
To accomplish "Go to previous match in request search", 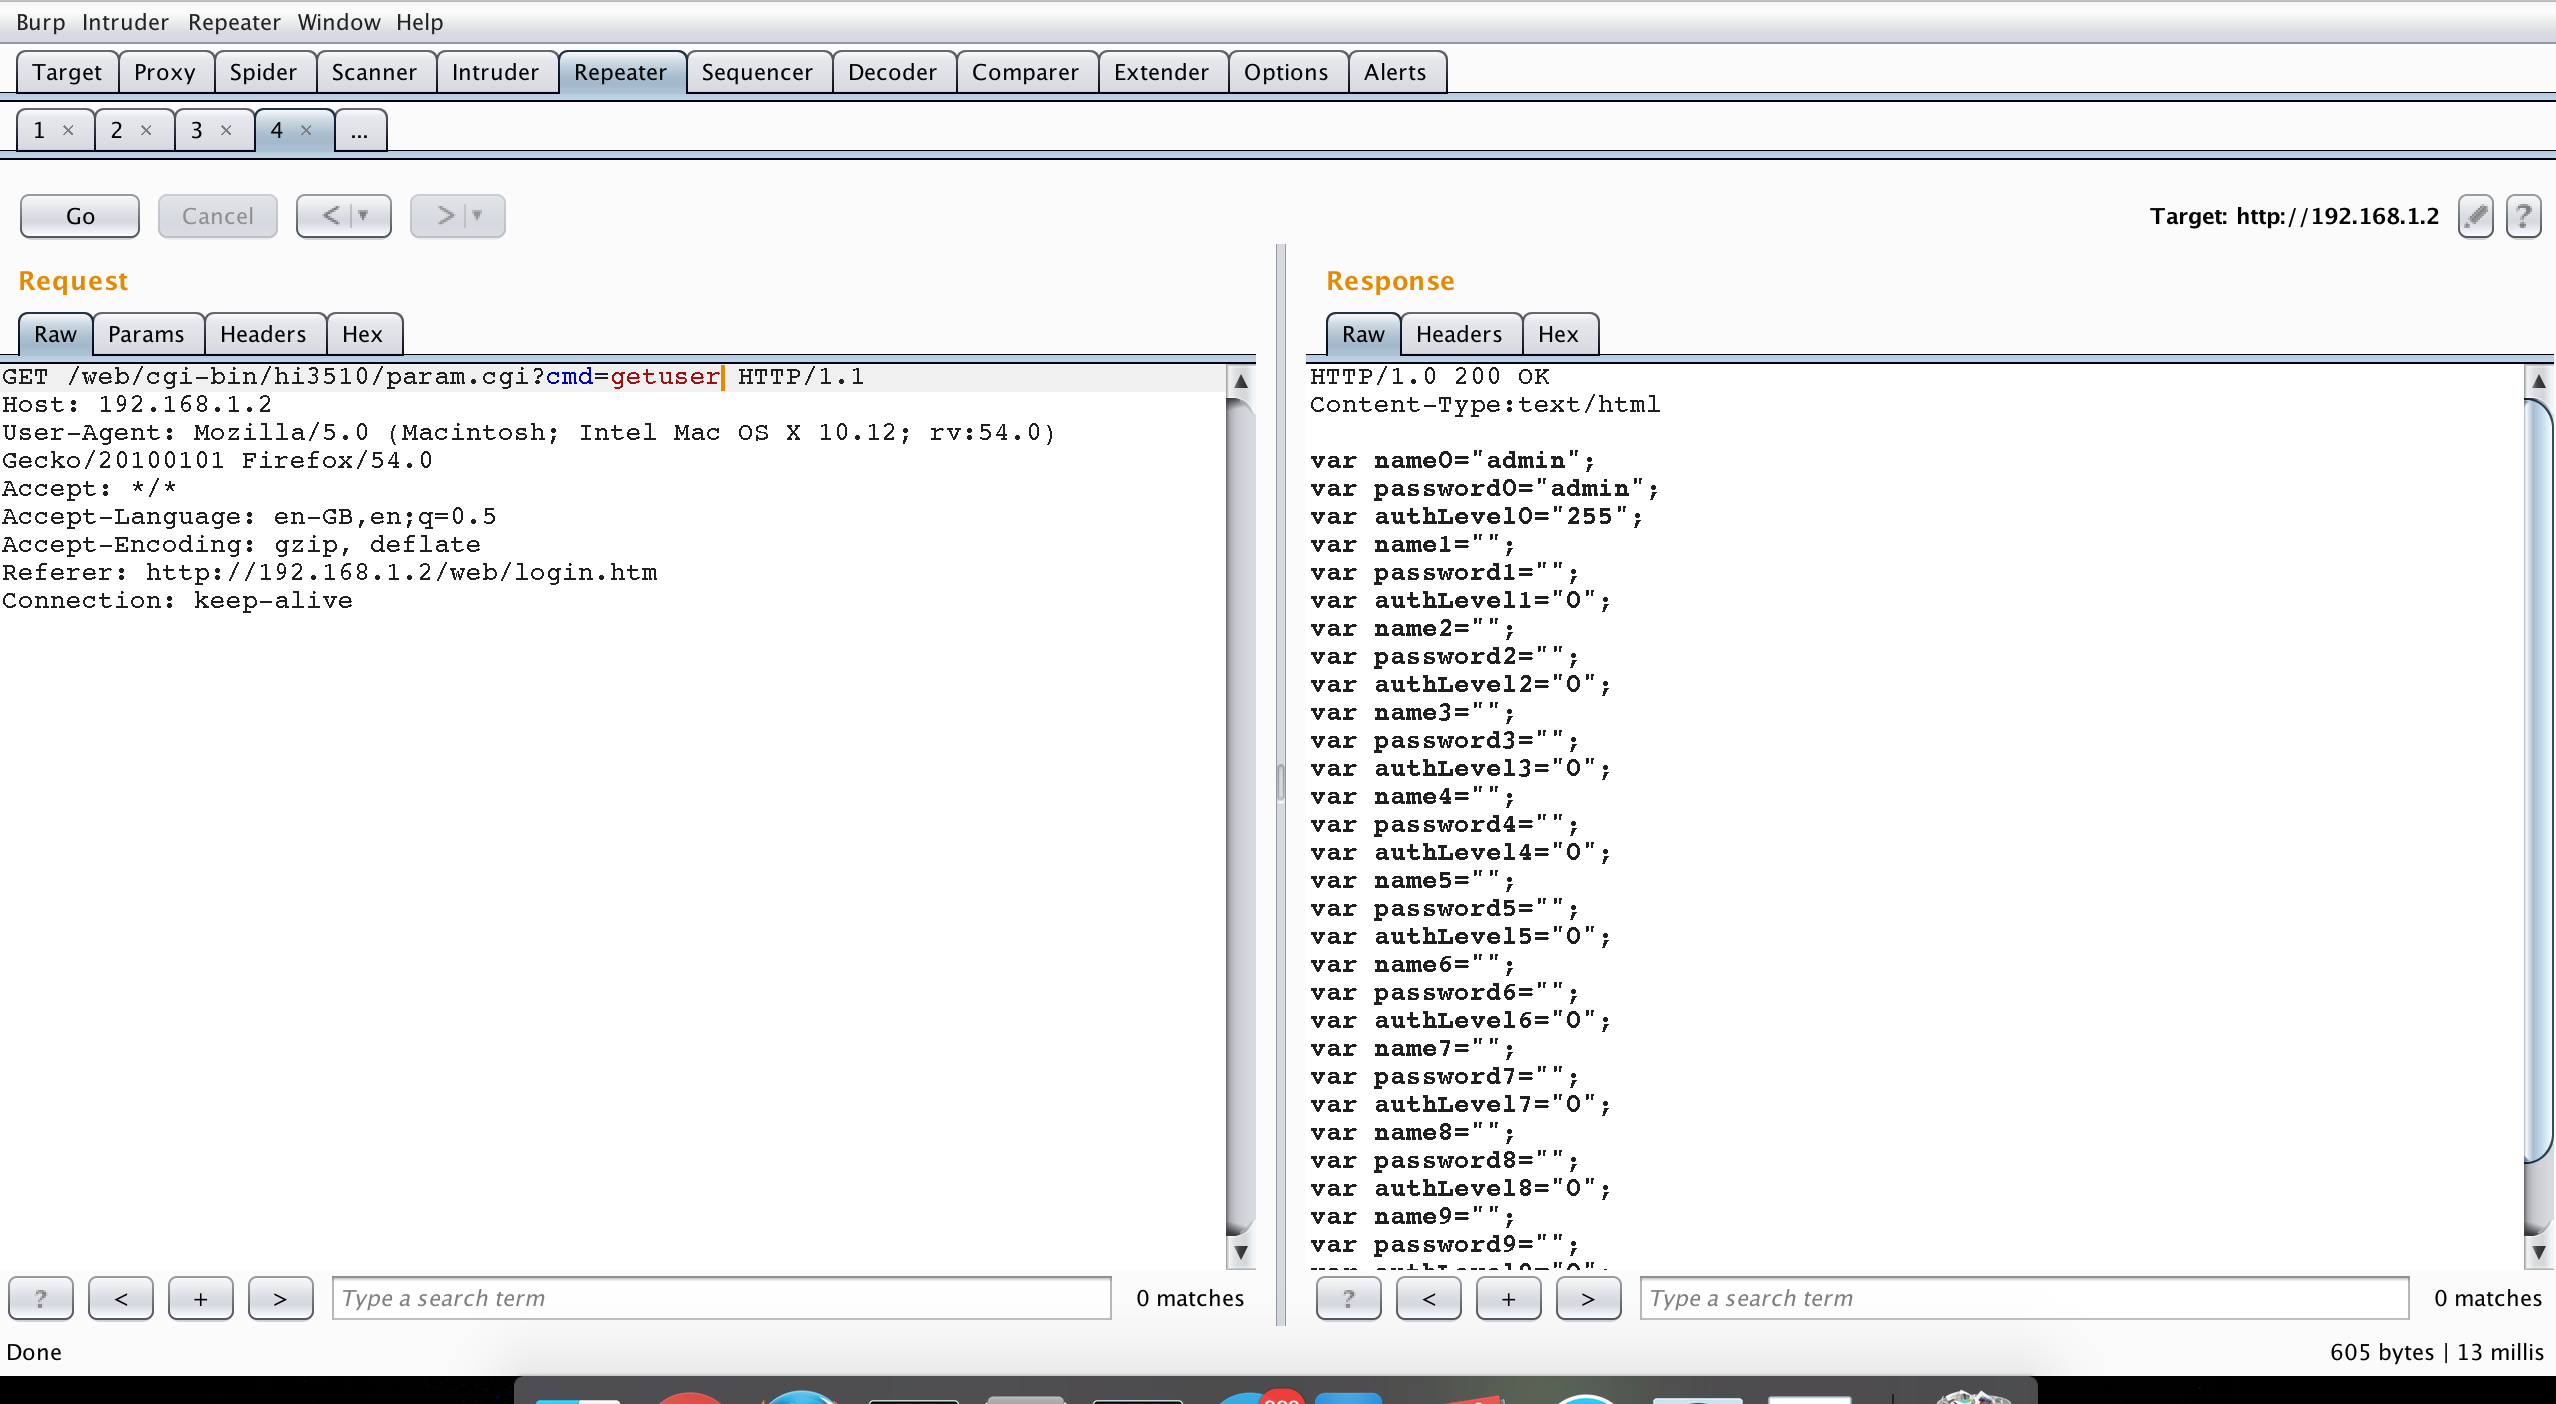I will tap(121, 1298).
